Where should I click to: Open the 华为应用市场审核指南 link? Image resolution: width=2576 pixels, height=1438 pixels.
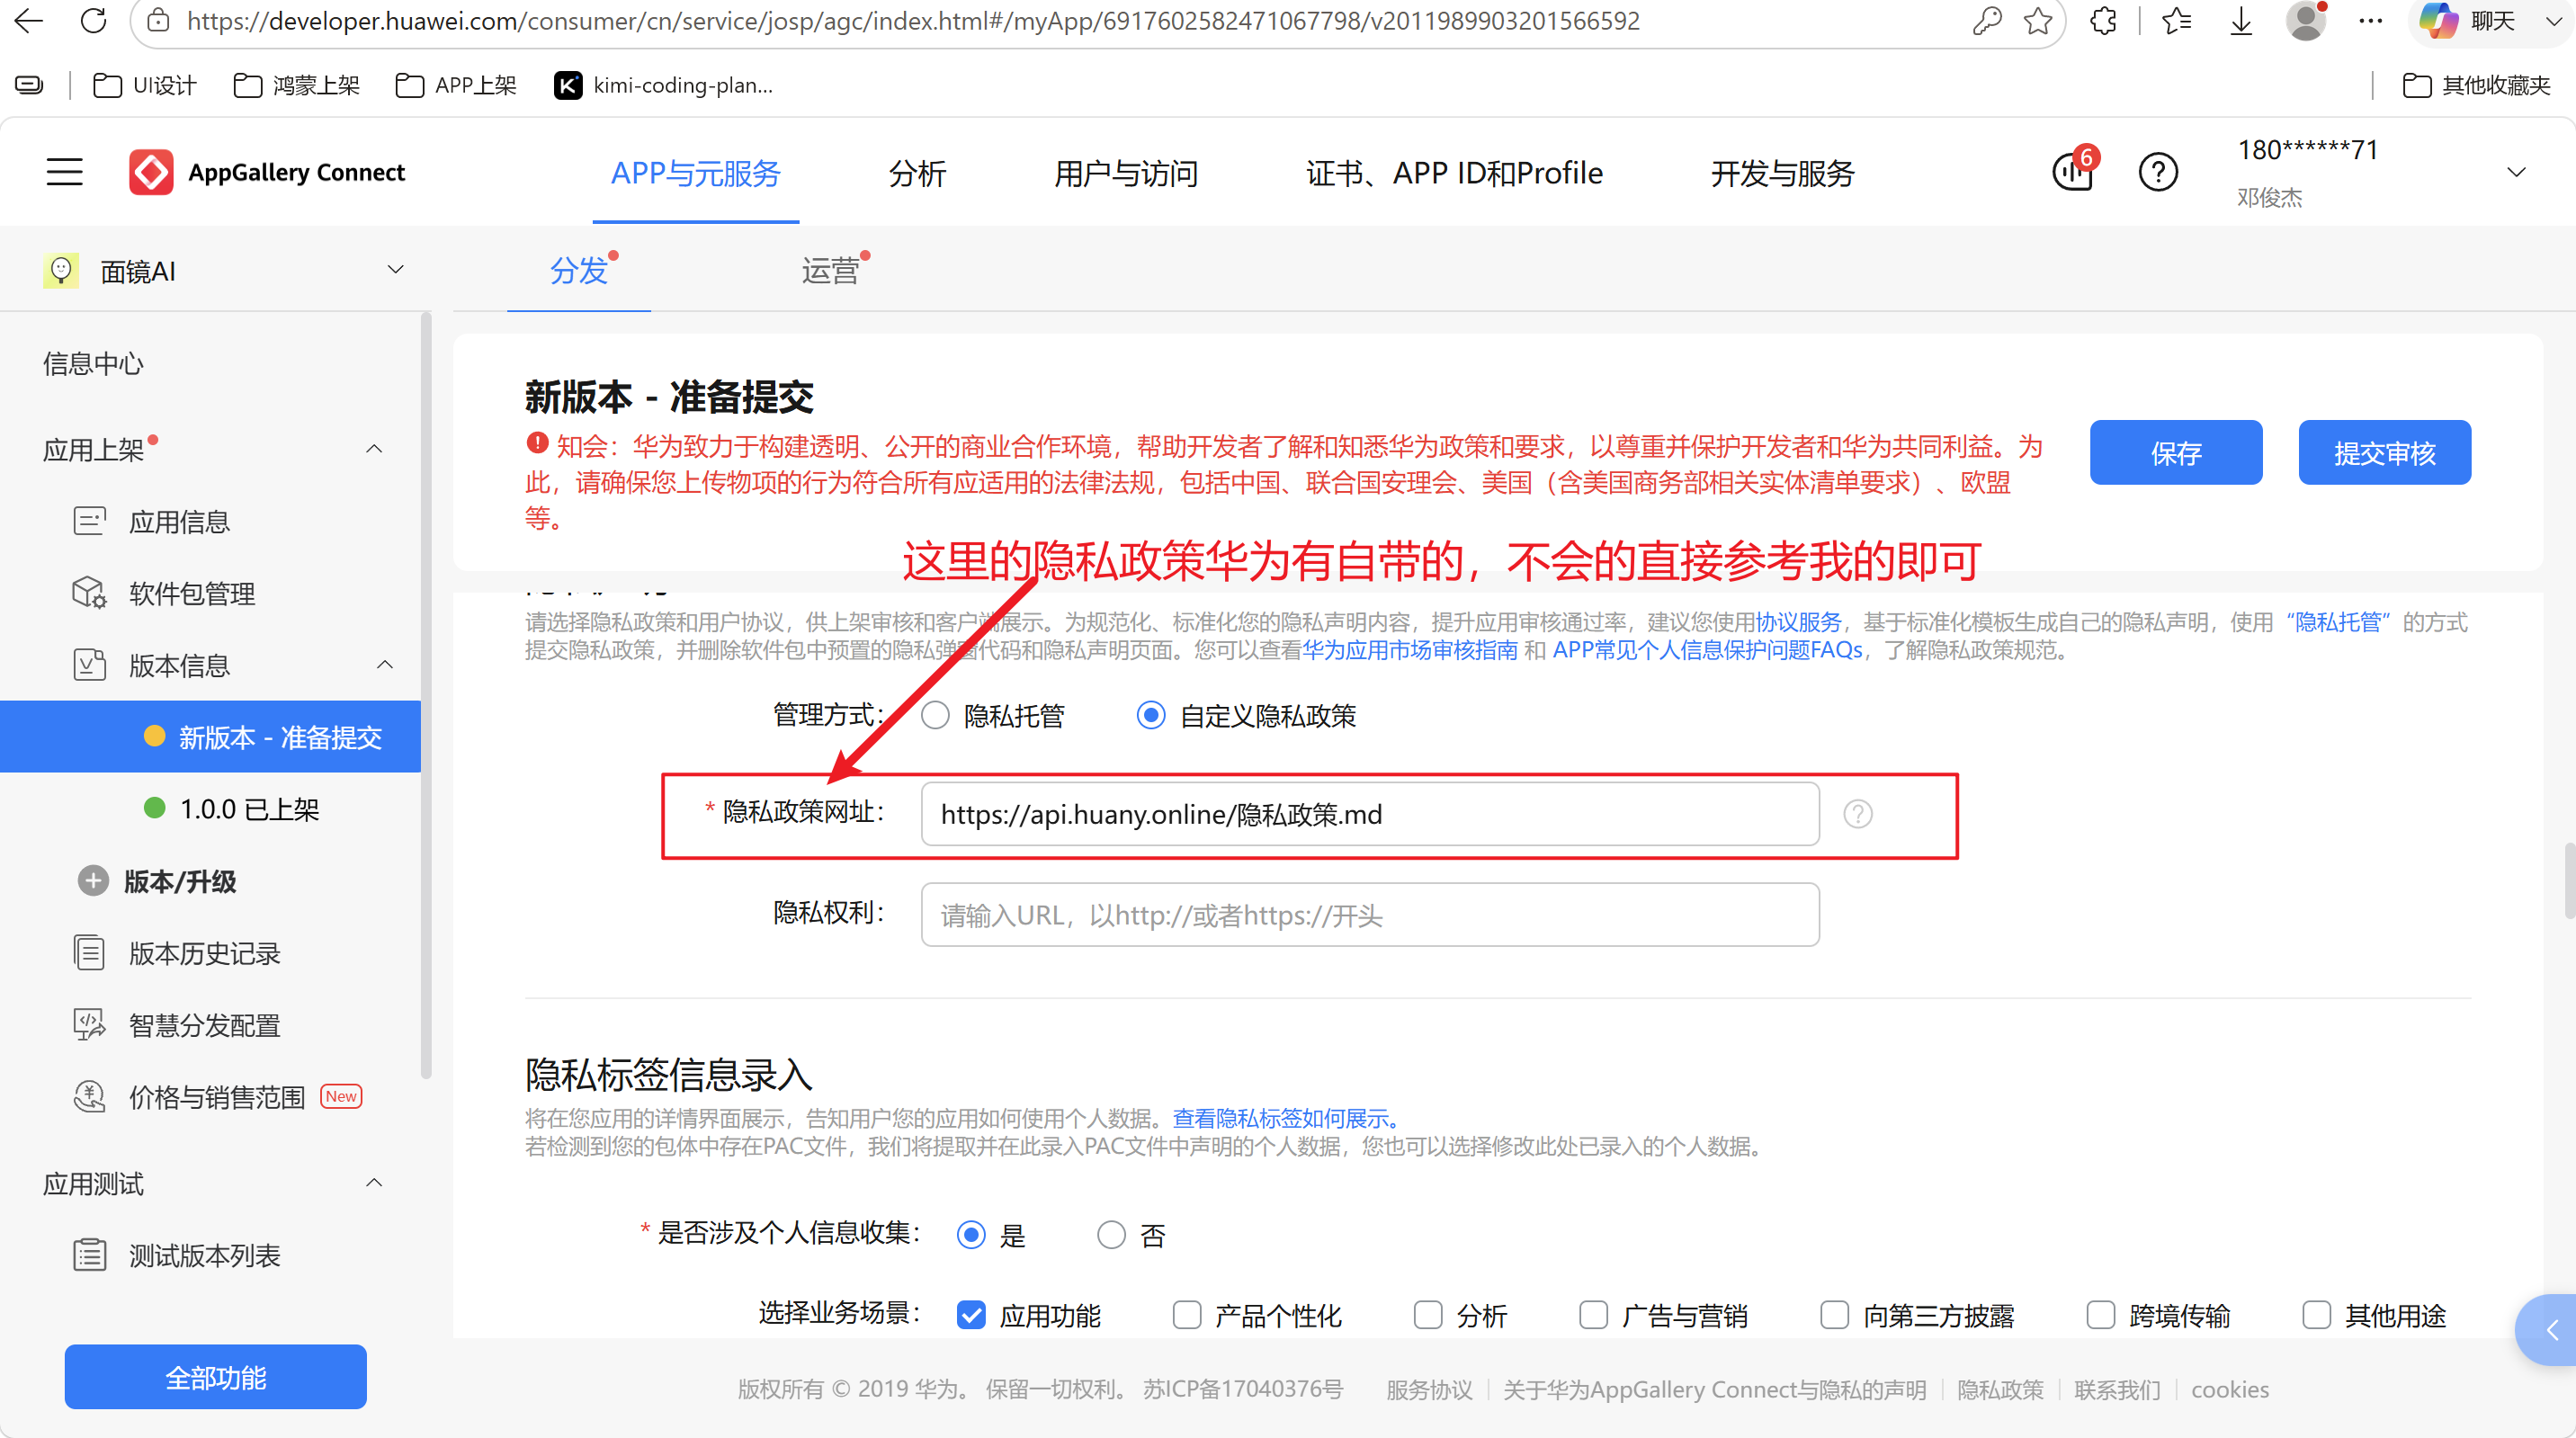(1410, 650)
